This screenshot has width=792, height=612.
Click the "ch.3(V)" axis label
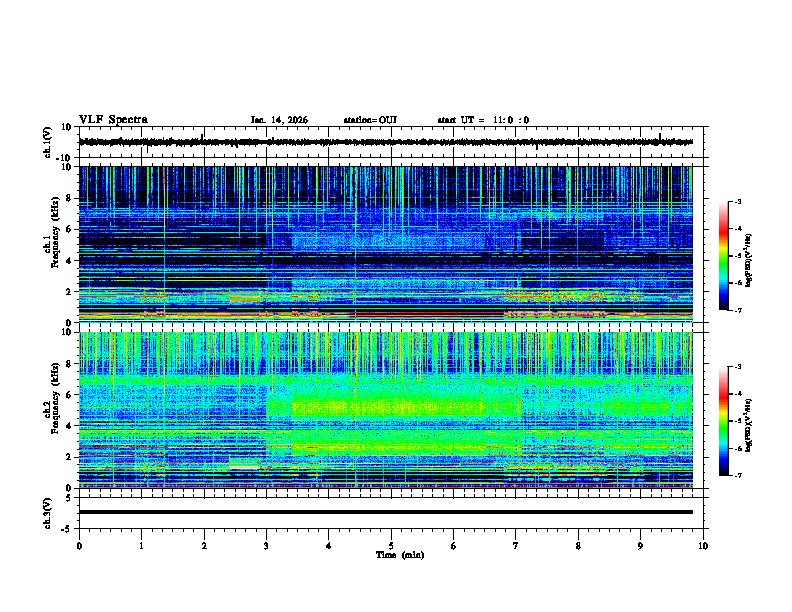48,513
